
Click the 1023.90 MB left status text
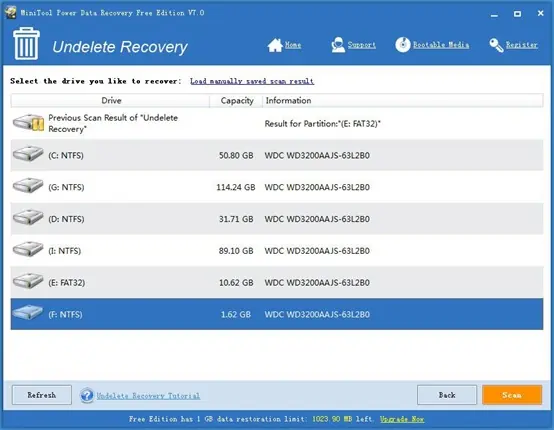tap(342, 419)
